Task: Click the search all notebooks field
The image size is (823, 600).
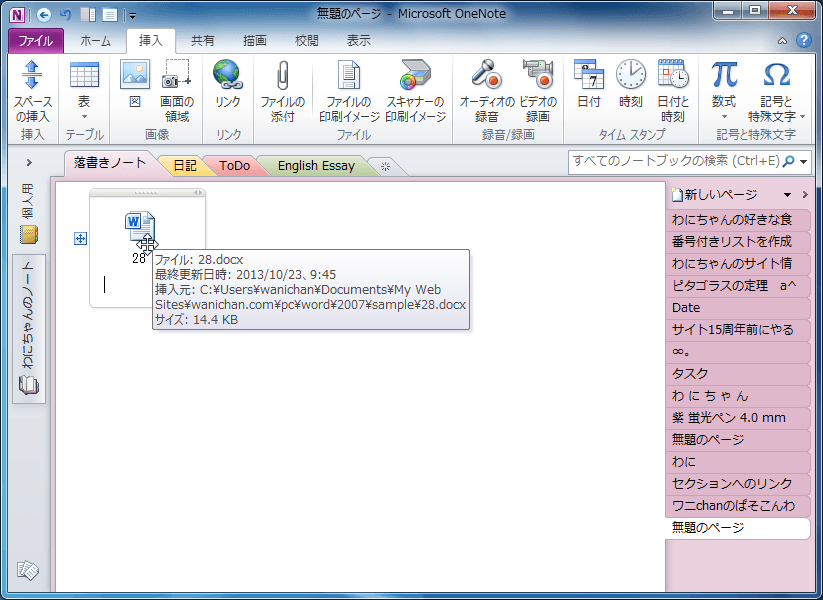Action: [675, 161]
